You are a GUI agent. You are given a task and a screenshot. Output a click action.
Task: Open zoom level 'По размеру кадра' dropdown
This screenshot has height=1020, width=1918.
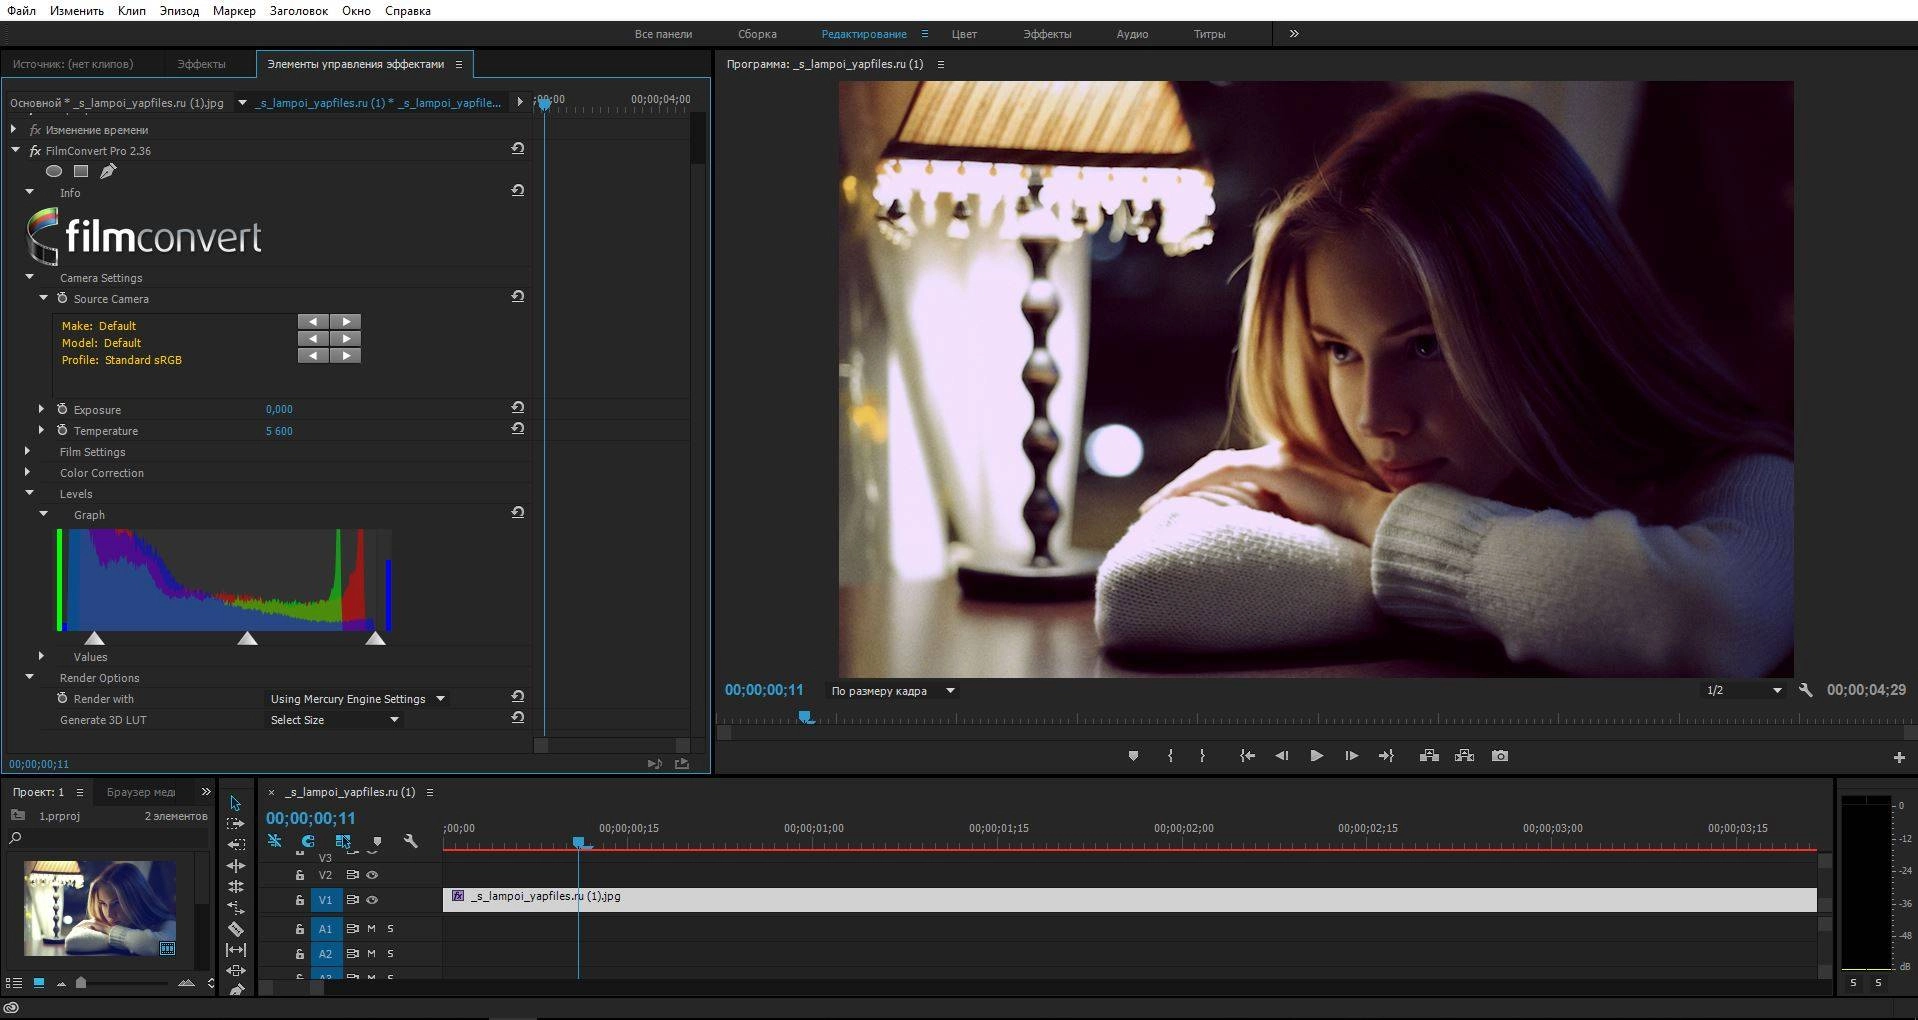tap(893, 691)
